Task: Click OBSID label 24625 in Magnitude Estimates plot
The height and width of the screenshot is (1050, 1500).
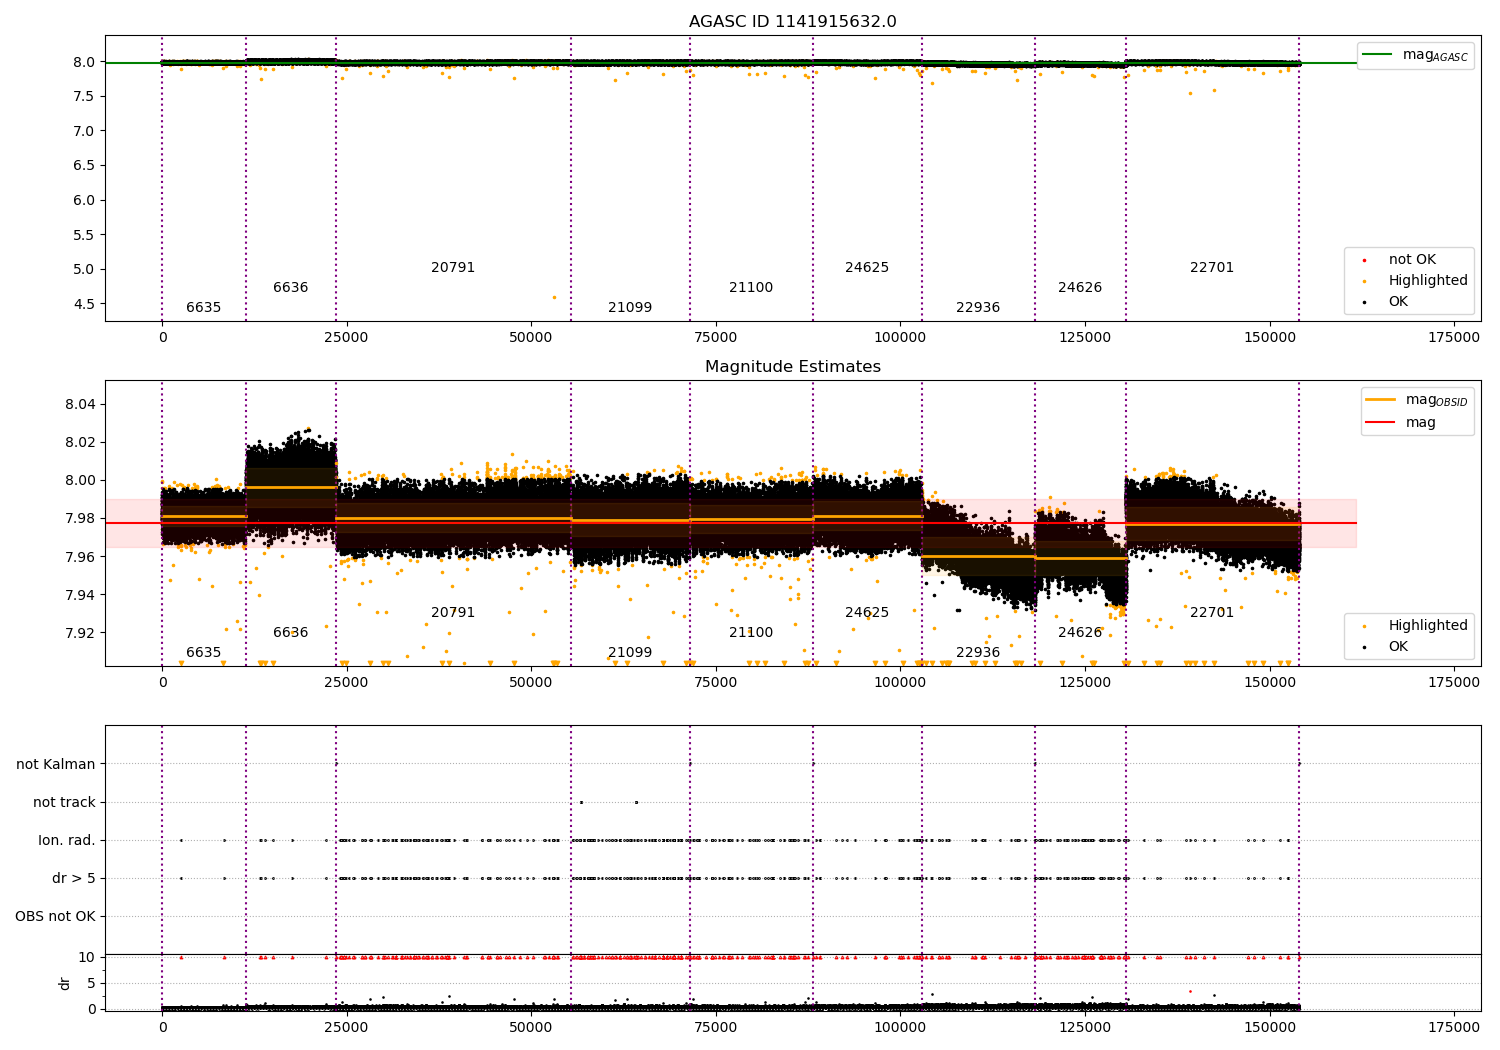Action: [867, 613]
